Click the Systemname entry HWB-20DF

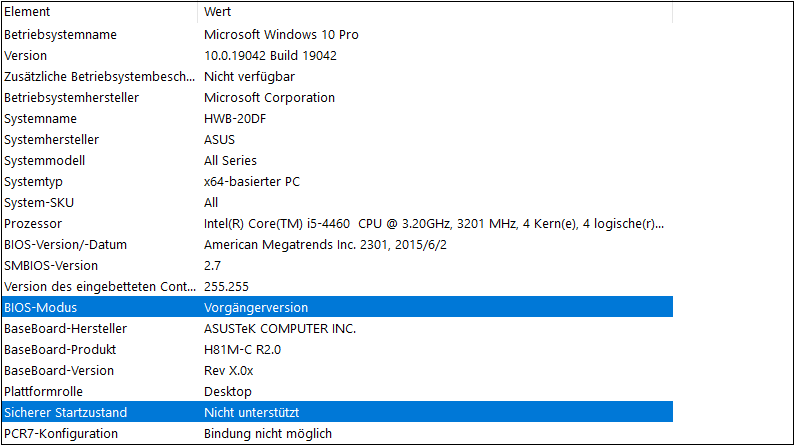[x=237, y=118]
